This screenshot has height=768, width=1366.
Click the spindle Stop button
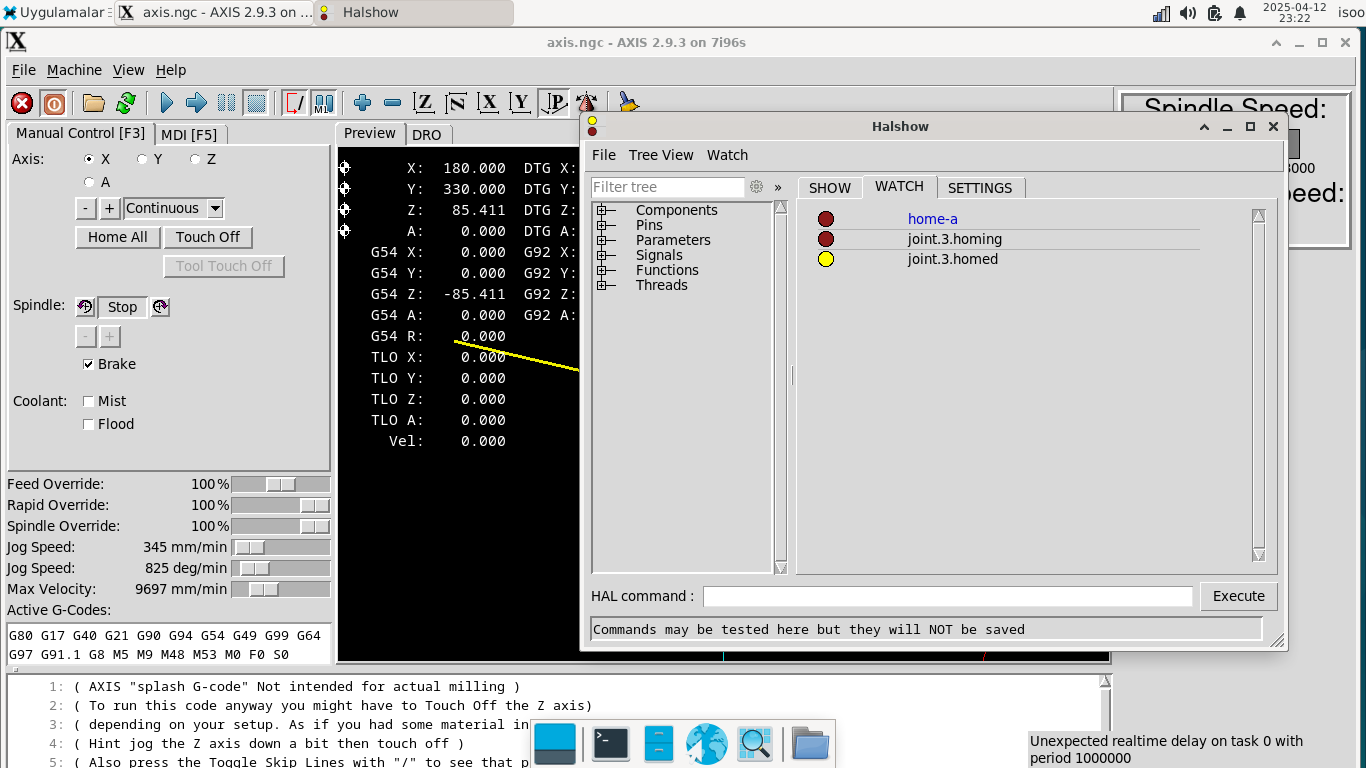tap(122, 307)
